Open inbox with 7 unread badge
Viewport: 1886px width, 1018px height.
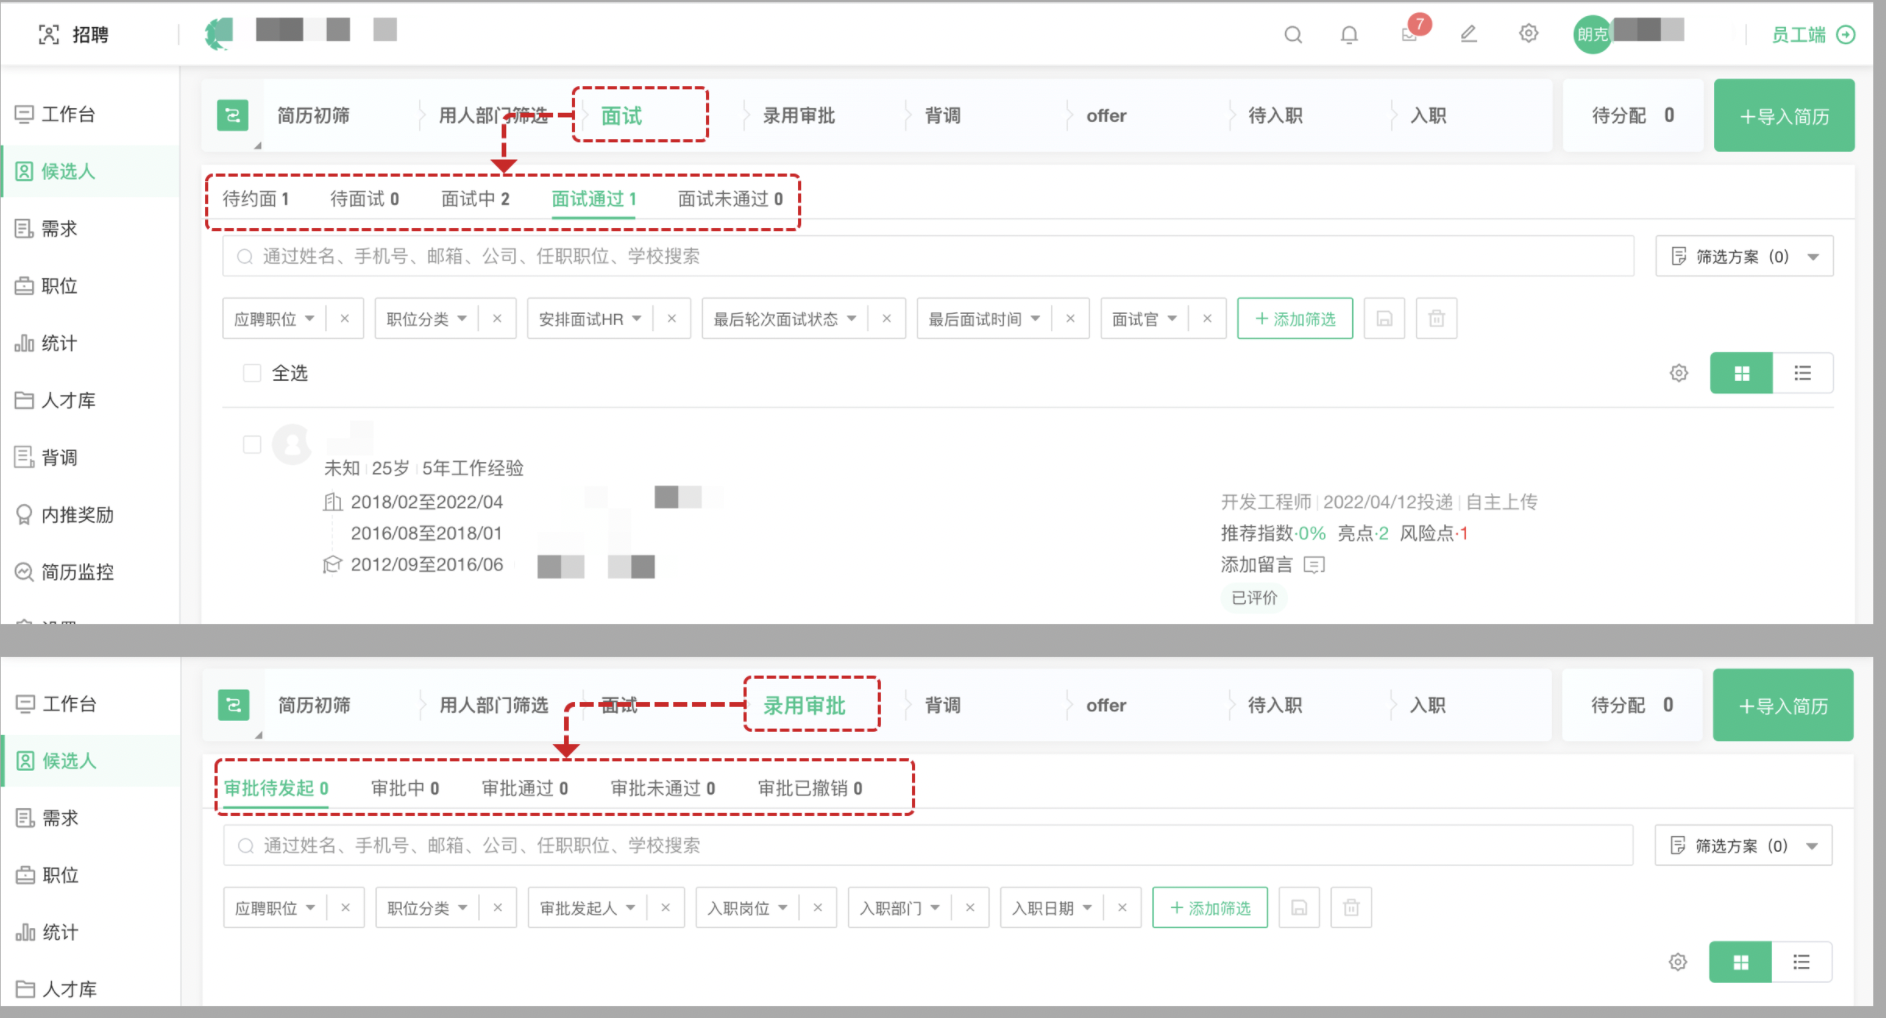1410,34
